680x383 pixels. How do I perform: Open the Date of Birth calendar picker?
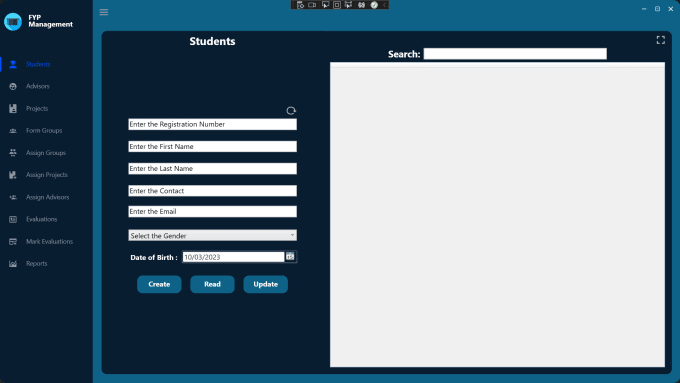(290, 257)
